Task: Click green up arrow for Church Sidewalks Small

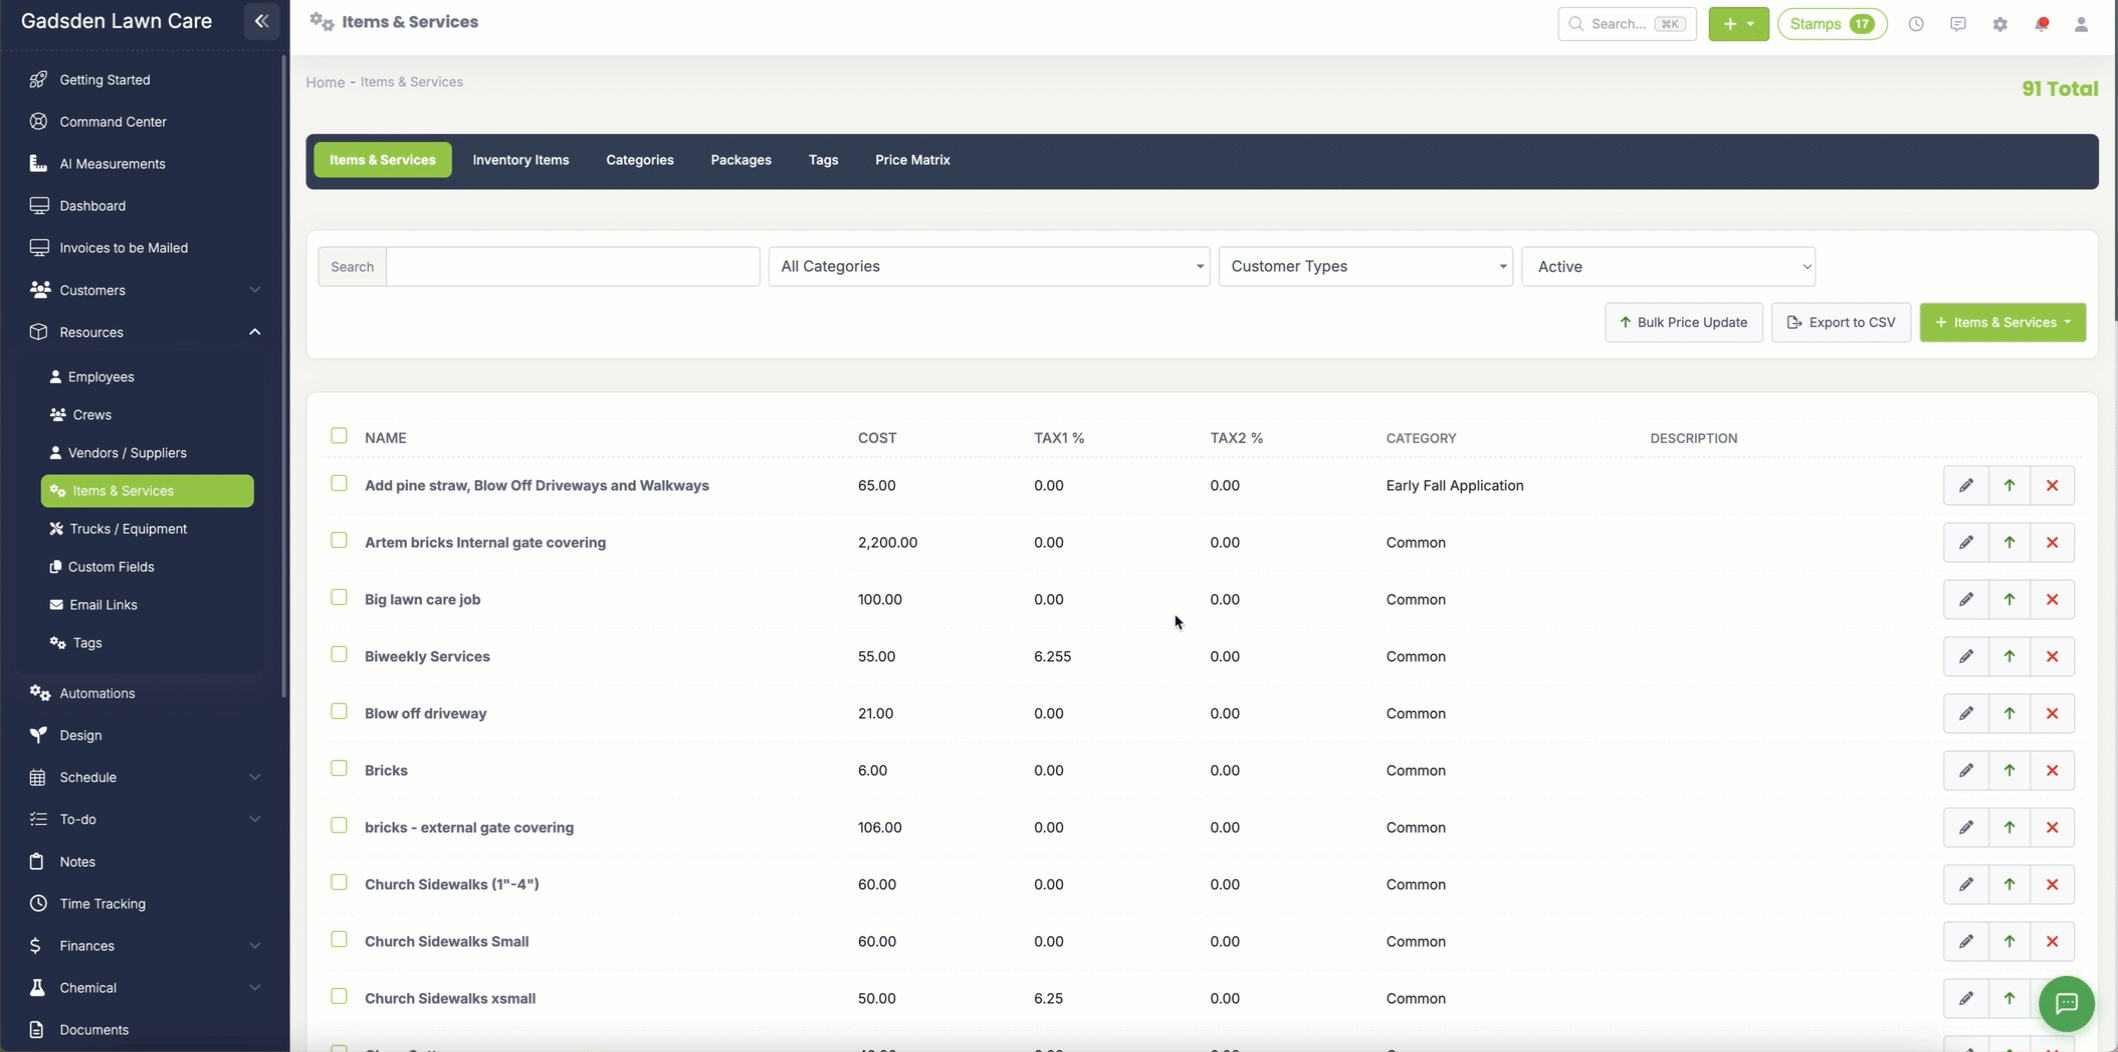Action: (x=2009, y=941)
